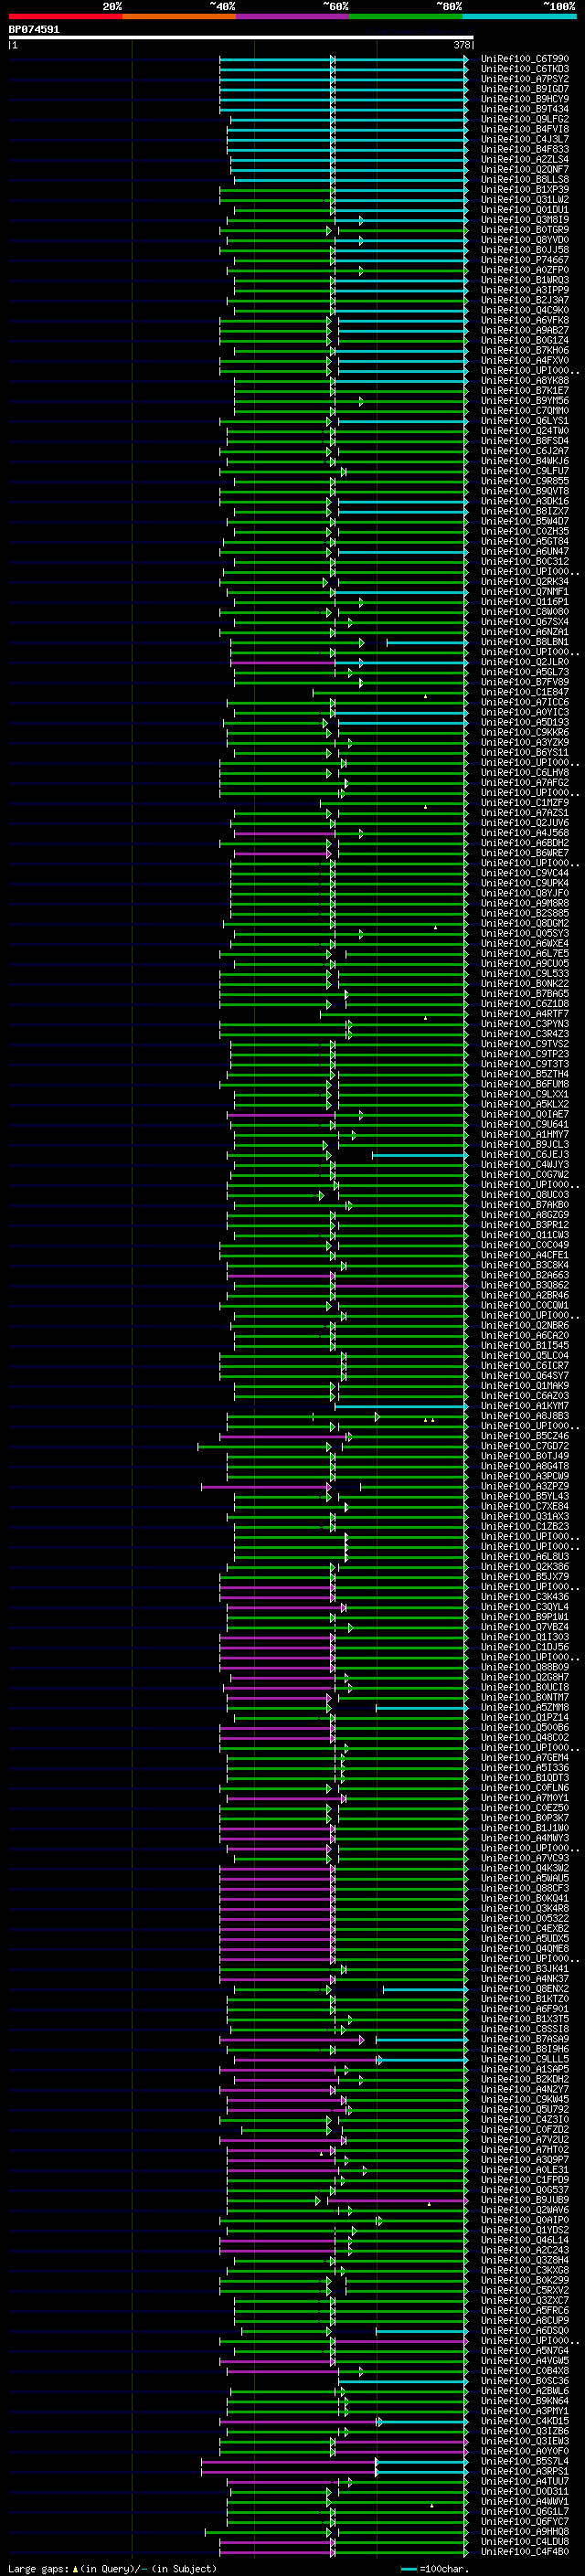Click the purple ~60% identity legend bar

(x=293, y=16)
